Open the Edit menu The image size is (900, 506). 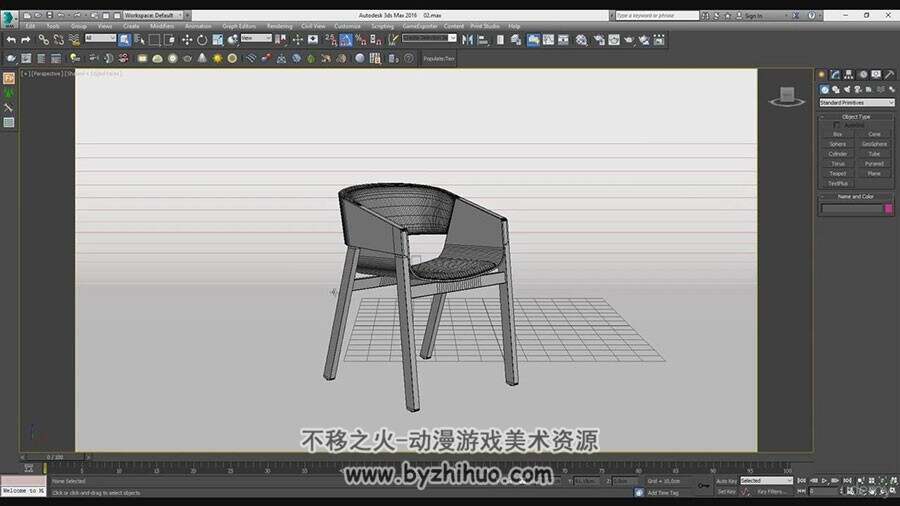pos(30,26)
